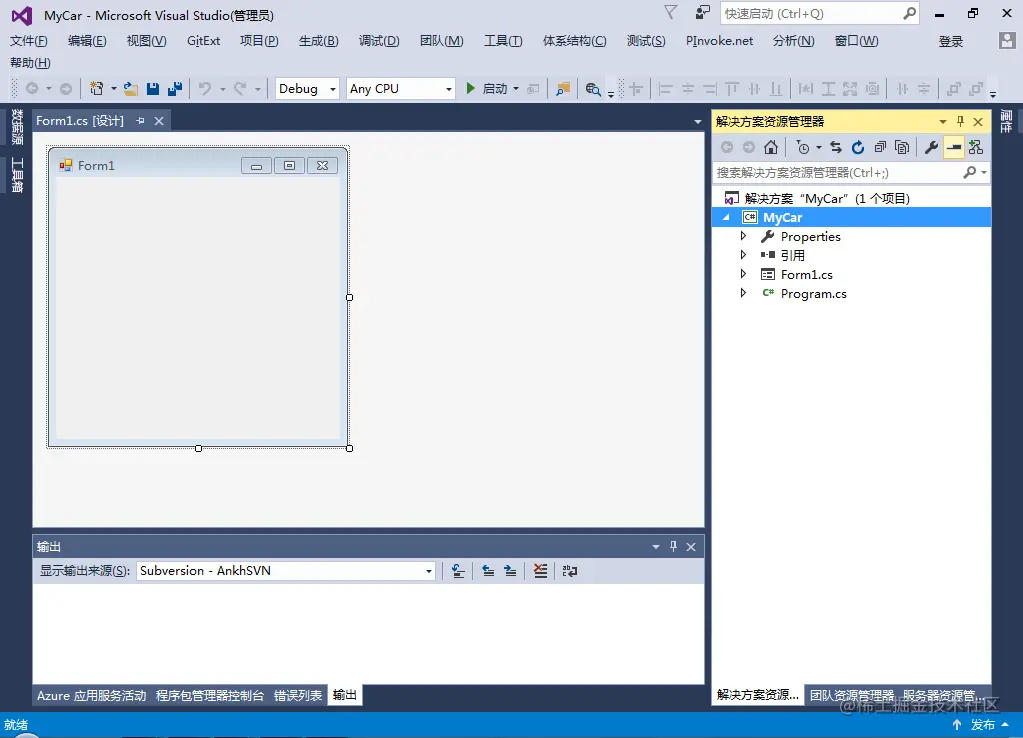Switch to the 程序包管理器控制台 tab
This screenshot has width=1023, height=738.
click(x=210, y=695)
